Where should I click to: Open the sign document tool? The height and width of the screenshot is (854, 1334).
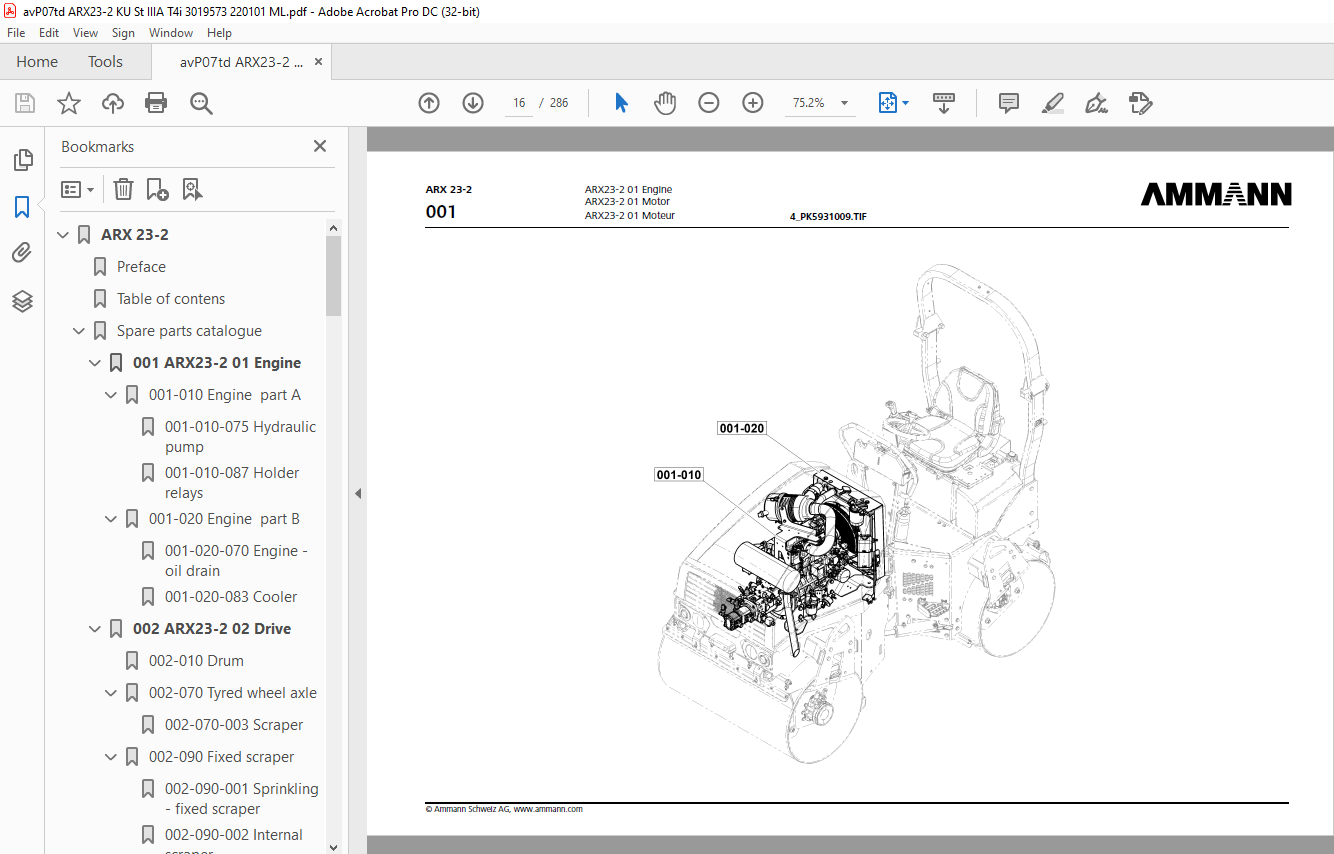point(1096,103)
